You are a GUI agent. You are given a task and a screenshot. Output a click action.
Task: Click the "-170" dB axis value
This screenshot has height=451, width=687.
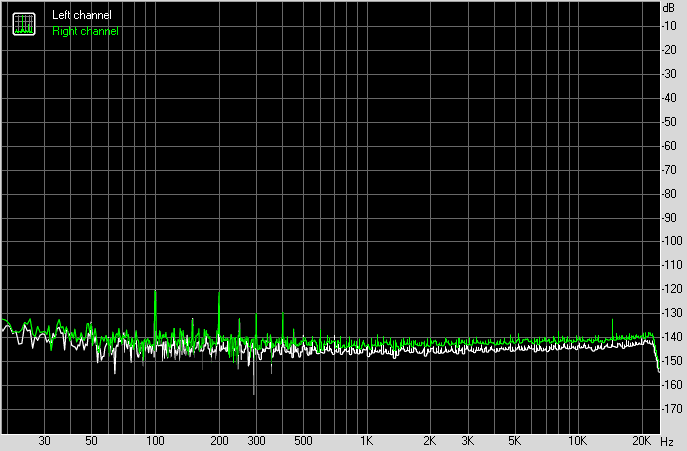[x=672, y=408]
